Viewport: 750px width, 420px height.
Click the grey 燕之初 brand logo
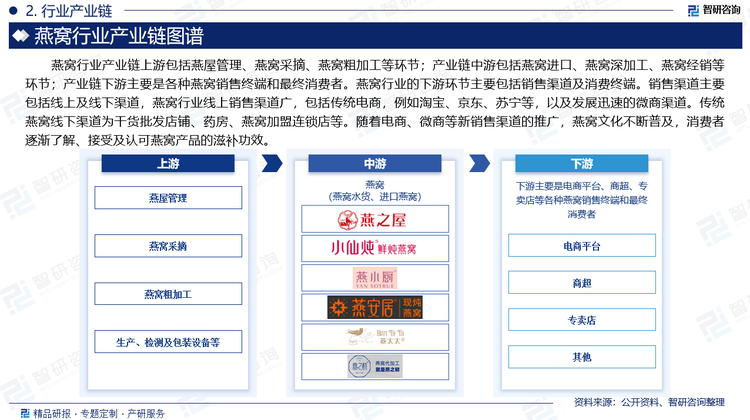(375, 366)
